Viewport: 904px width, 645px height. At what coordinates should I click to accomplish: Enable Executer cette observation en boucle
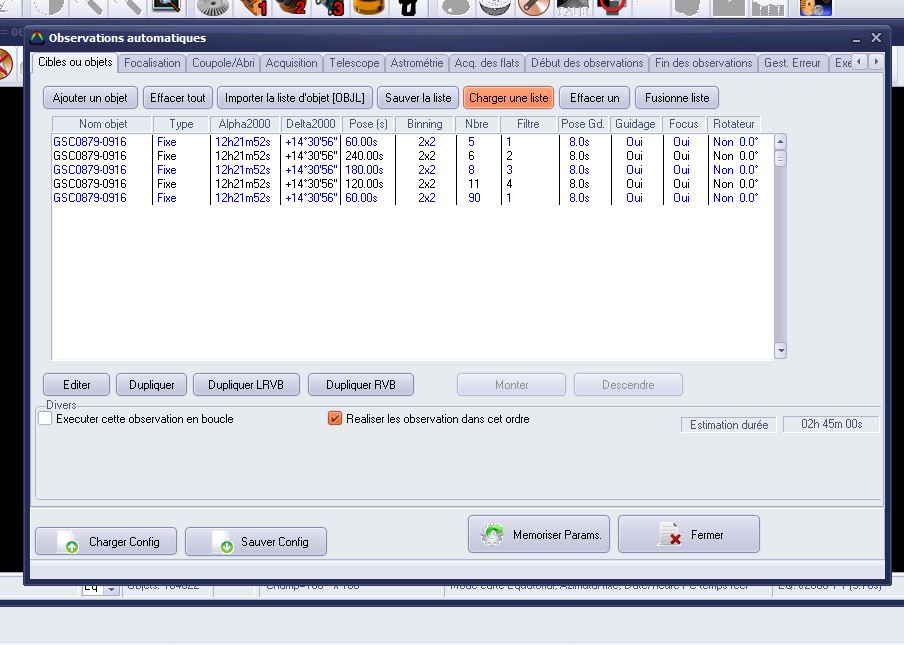(x=45, y=419)
